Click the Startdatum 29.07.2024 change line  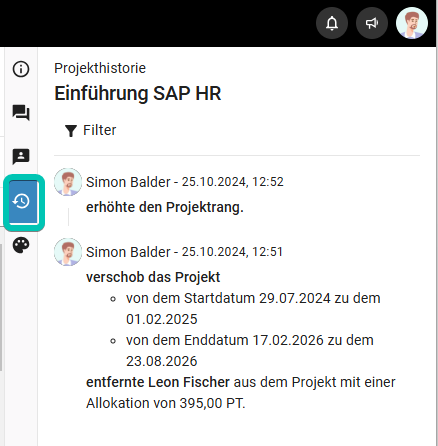coord(253,309)
